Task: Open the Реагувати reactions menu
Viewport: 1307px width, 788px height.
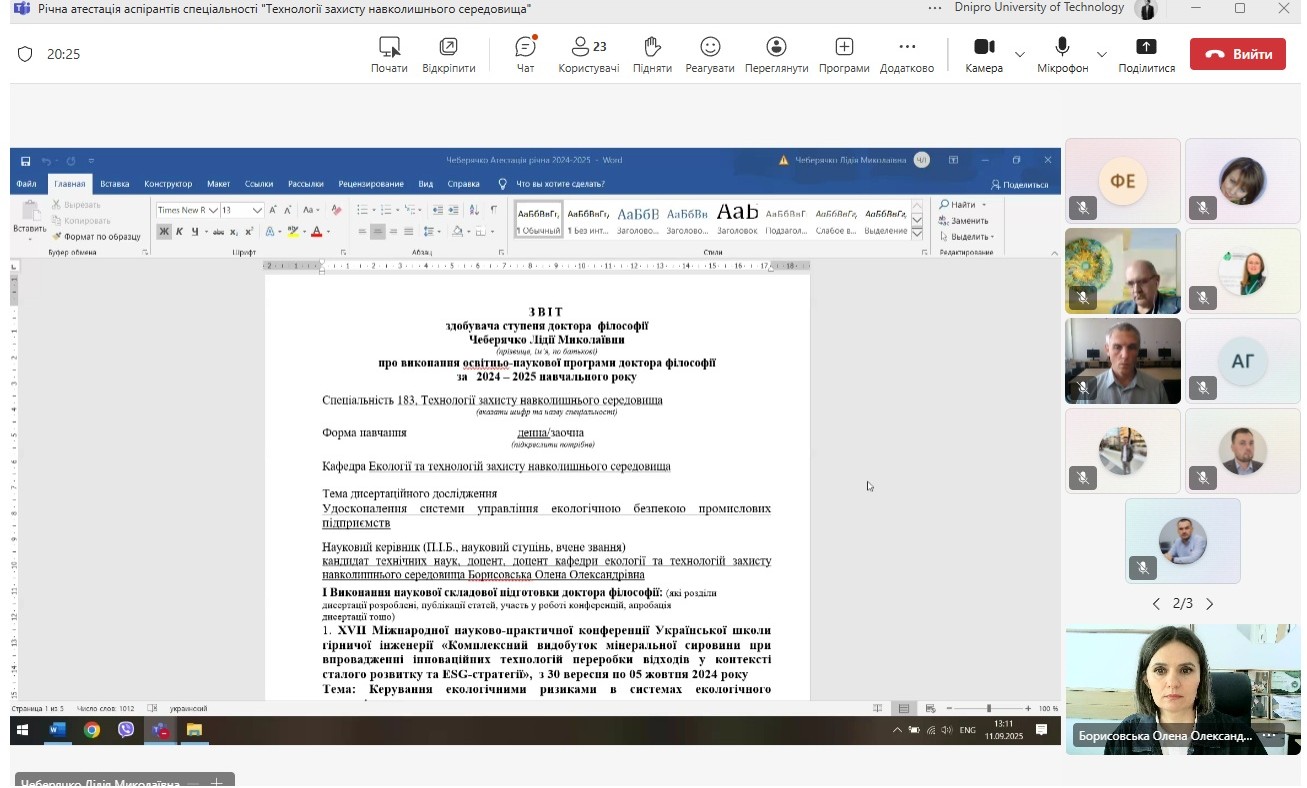Action: click(710, 55)
